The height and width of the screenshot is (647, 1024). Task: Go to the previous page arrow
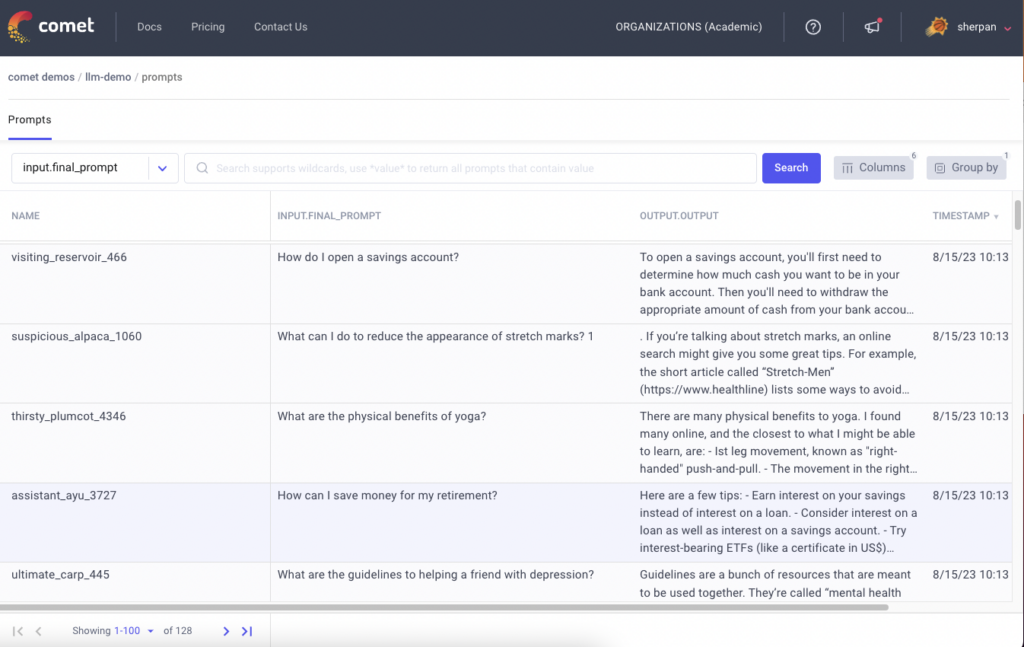tap(39, 631)
